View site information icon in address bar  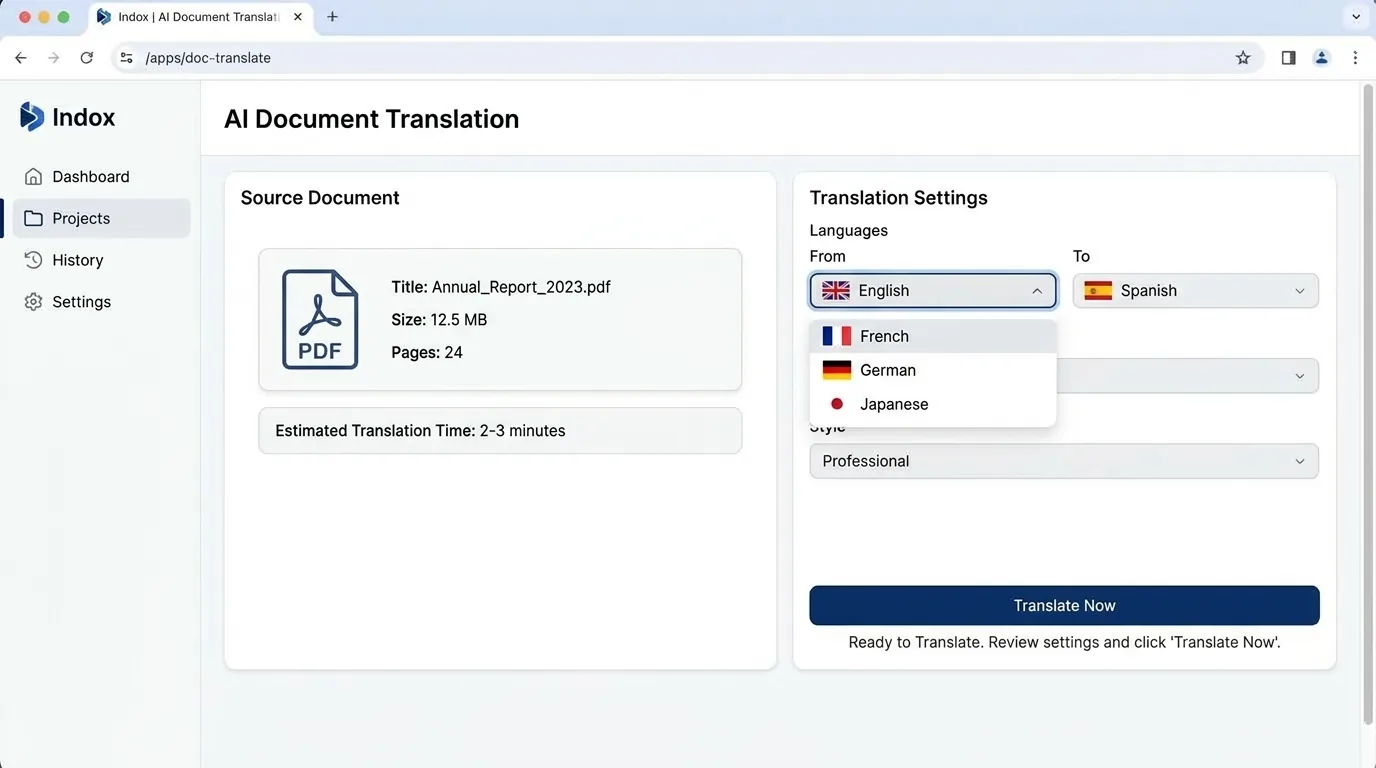click(x=126, y=58)
